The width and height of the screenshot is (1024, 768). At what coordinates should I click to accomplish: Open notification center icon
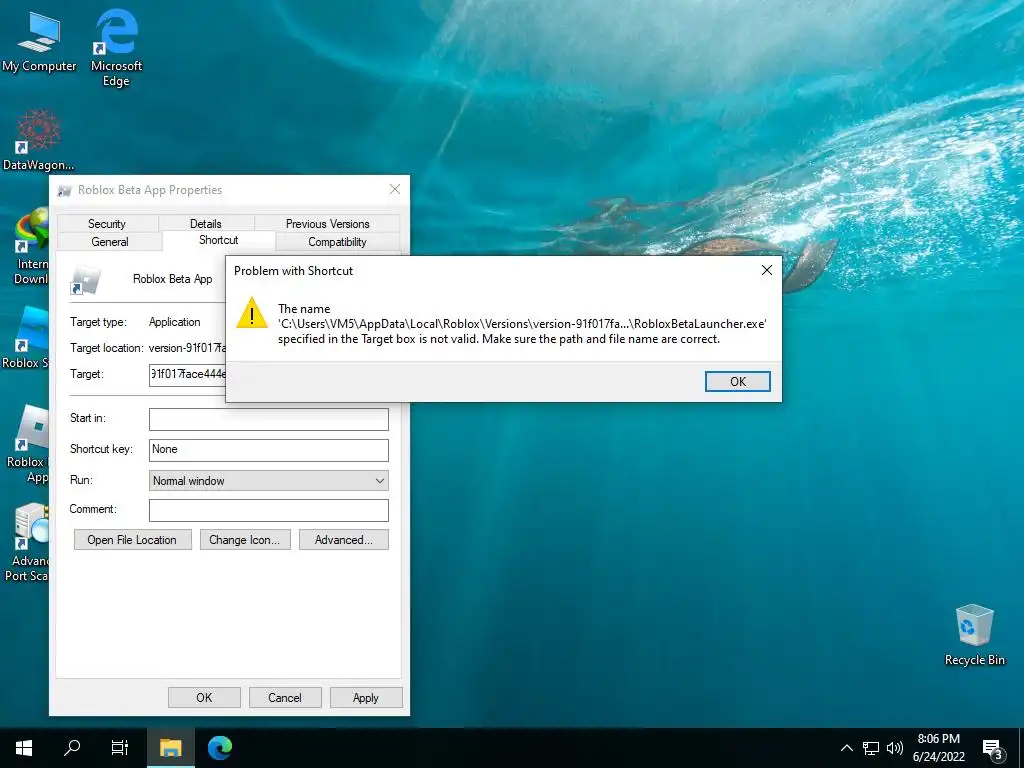click(993, 750)
